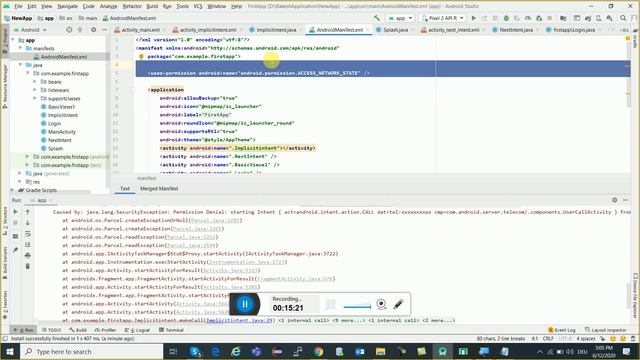
Task: Pin the Run tab with pin icon
Action: pos(16,250)
